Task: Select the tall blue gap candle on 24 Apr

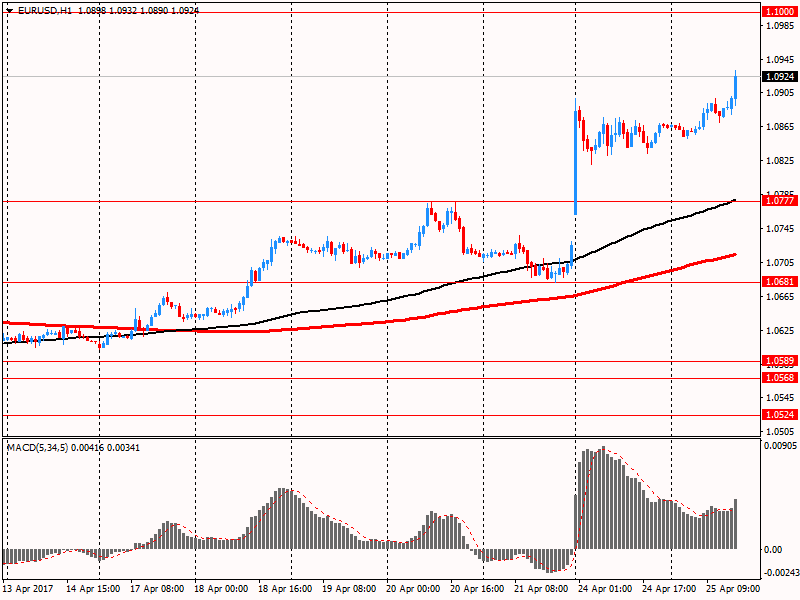Action: coord(576,156)
